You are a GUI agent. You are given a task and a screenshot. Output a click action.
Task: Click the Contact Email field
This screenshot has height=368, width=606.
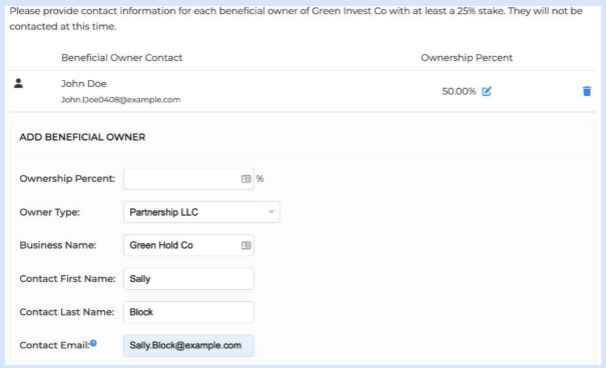click(x=188, y=346)
